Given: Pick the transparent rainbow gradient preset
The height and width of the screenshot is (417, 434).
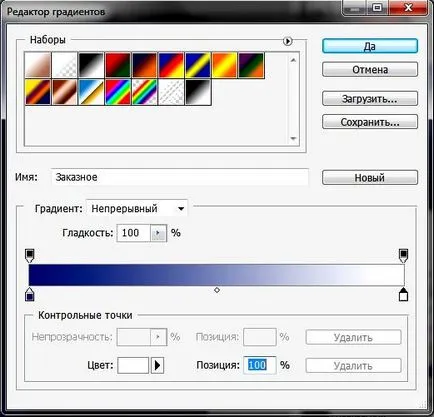Looking at the screenshot, I should [145, 92].
